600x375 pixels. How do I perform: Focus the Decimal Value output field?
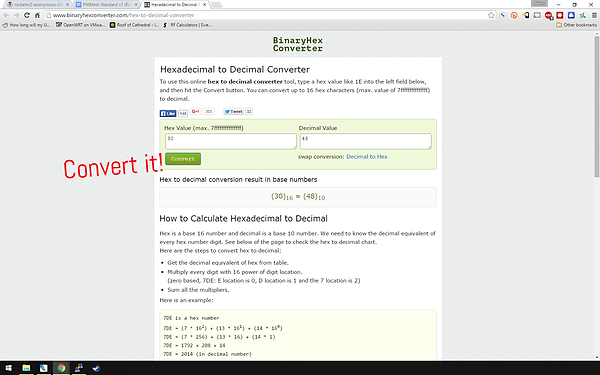click(365, 141)
